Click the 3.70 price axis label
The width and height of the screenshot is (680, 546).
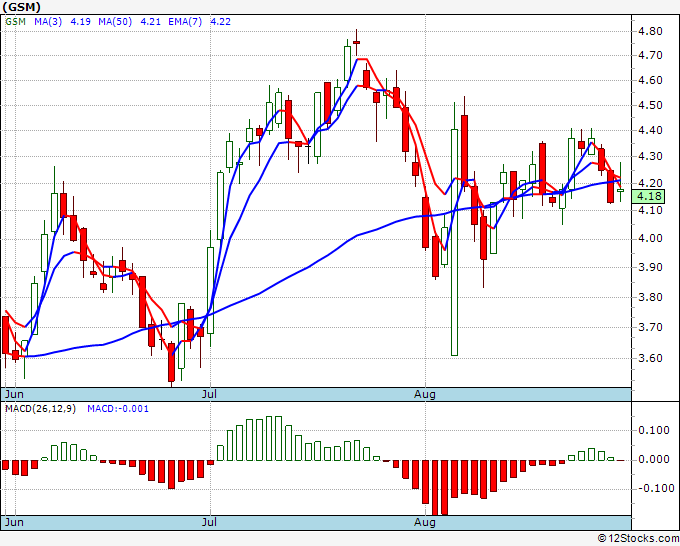point(650,327)
